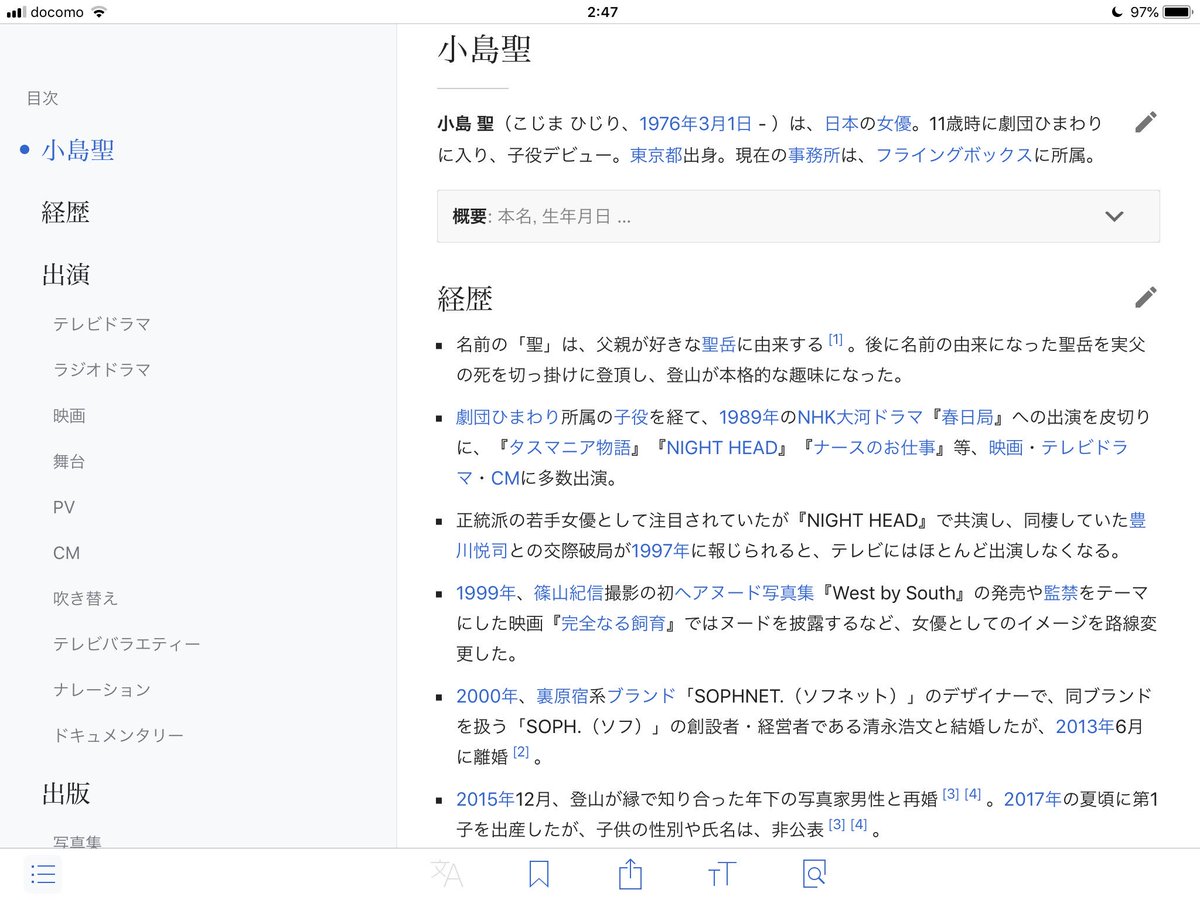This screenshot has height=900, width=1200.
Task: Bookmark this article with the bookmark icon
Action: [539, 875]
